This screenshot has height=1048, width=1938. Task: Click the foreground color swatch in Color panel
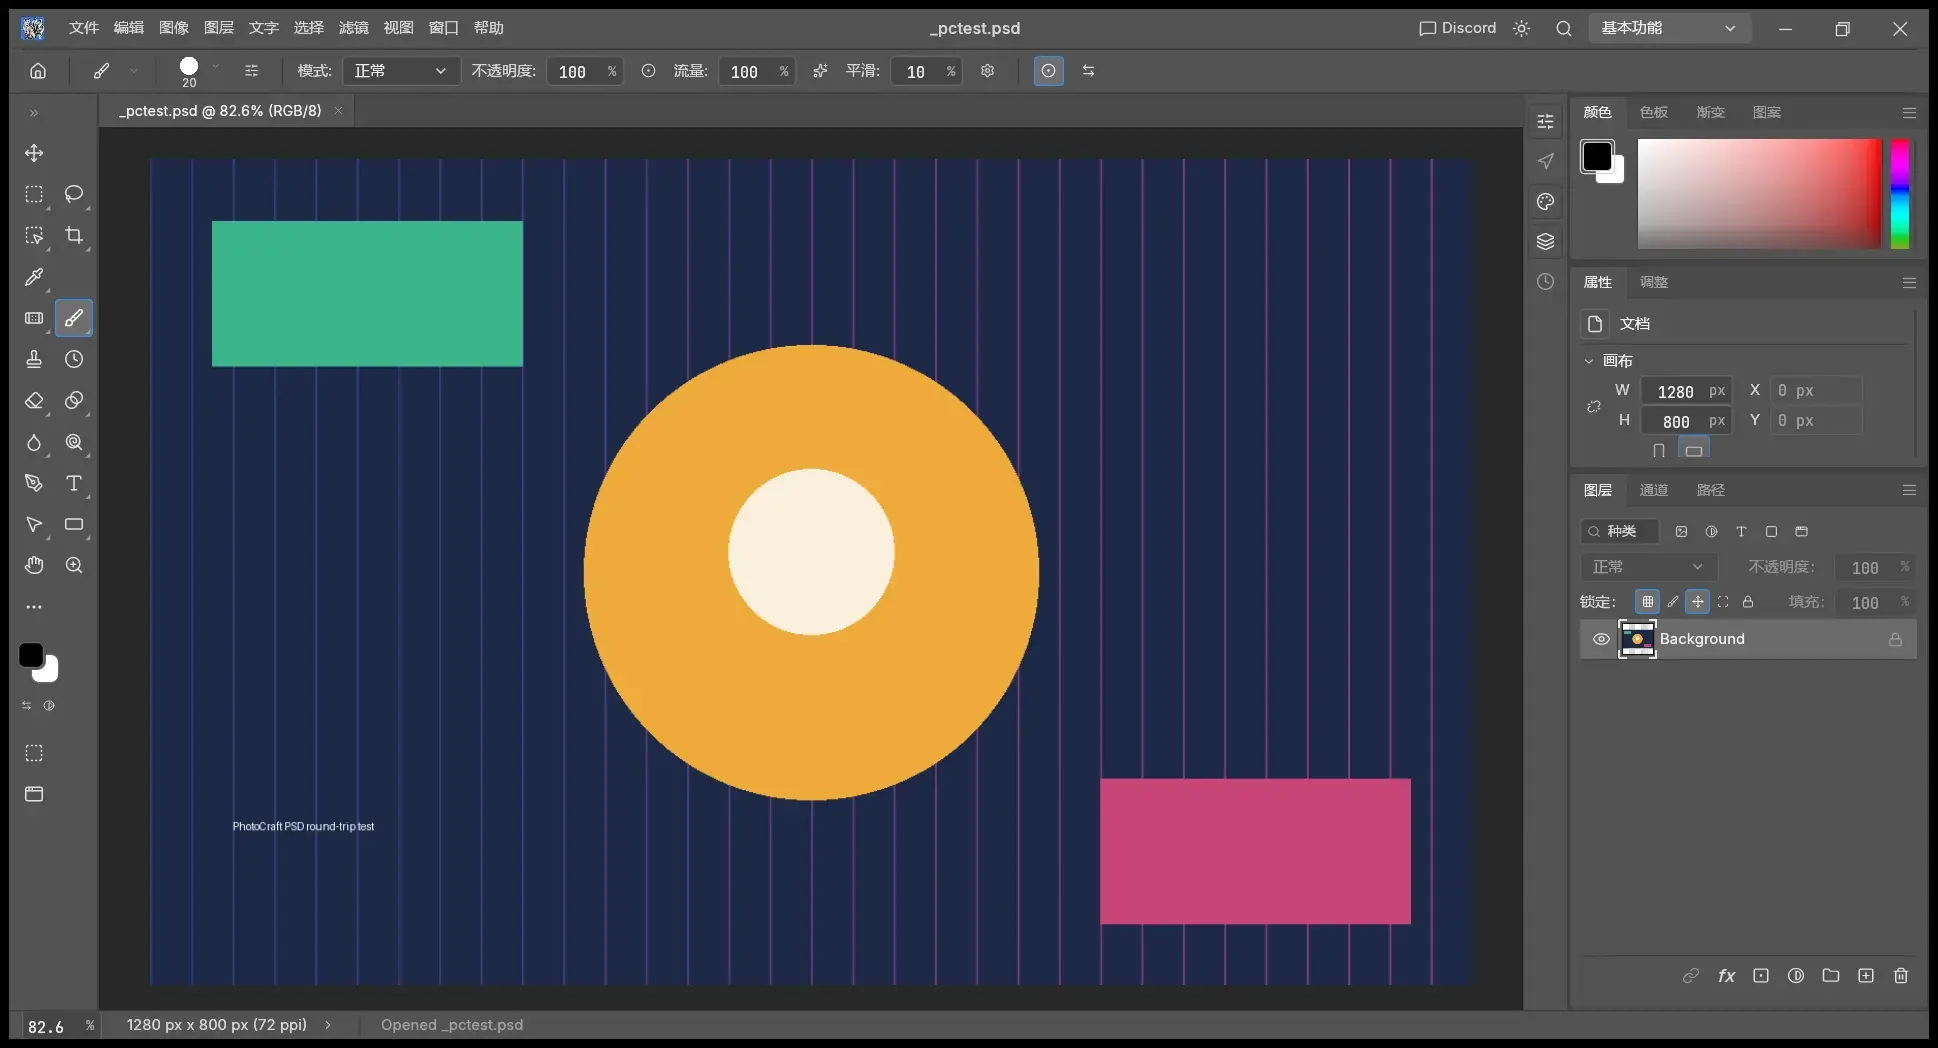pos(1596,156)
